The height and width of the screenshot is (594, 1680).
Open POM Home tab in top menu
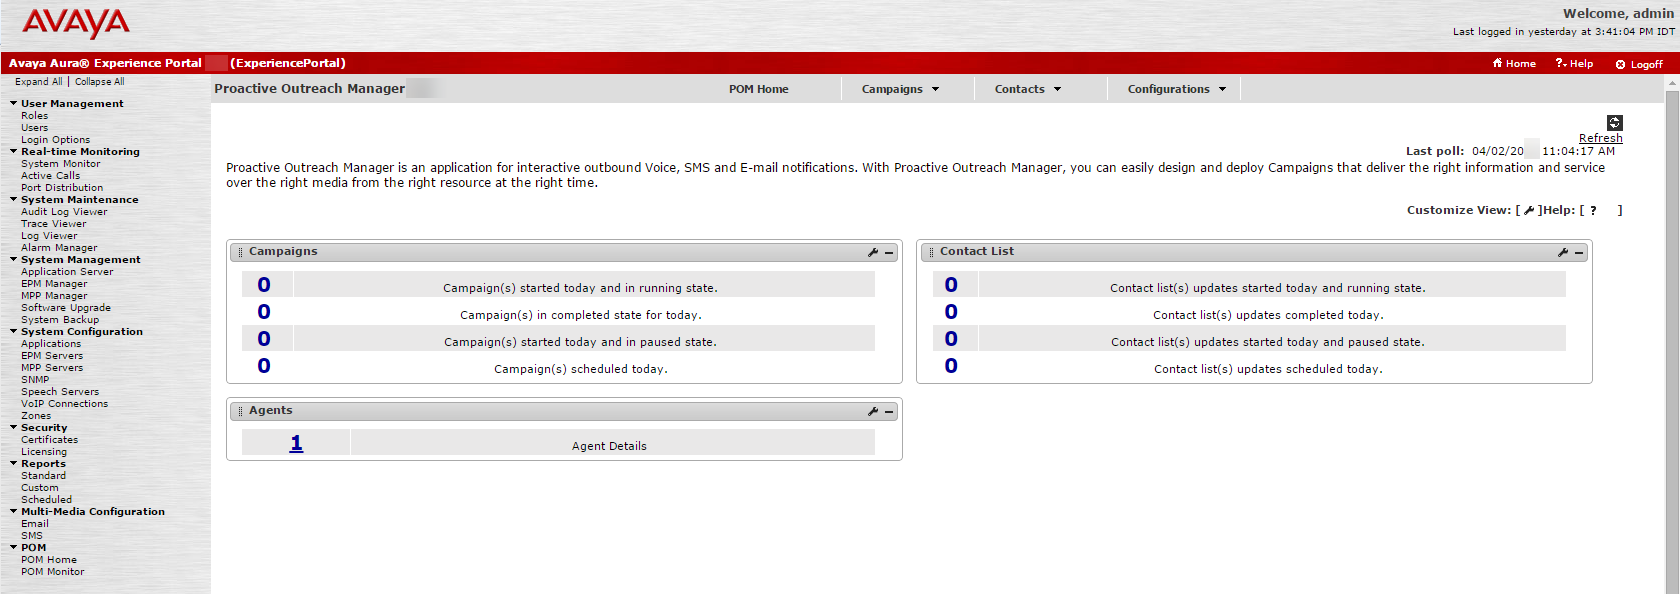759,89
